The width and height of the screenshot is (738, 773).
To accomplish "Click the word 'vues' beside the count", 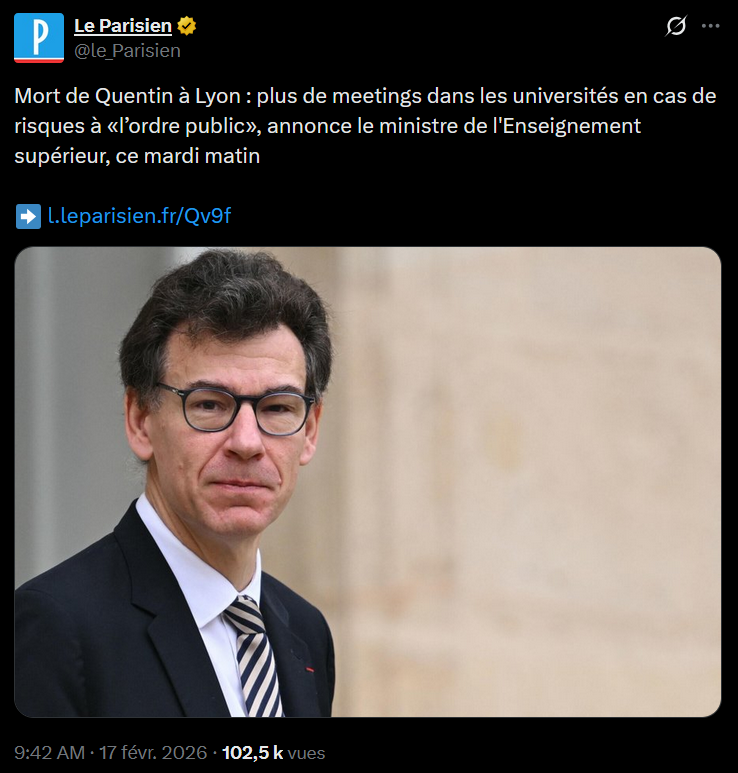I will pyautogui.click(x=306, y=753).
